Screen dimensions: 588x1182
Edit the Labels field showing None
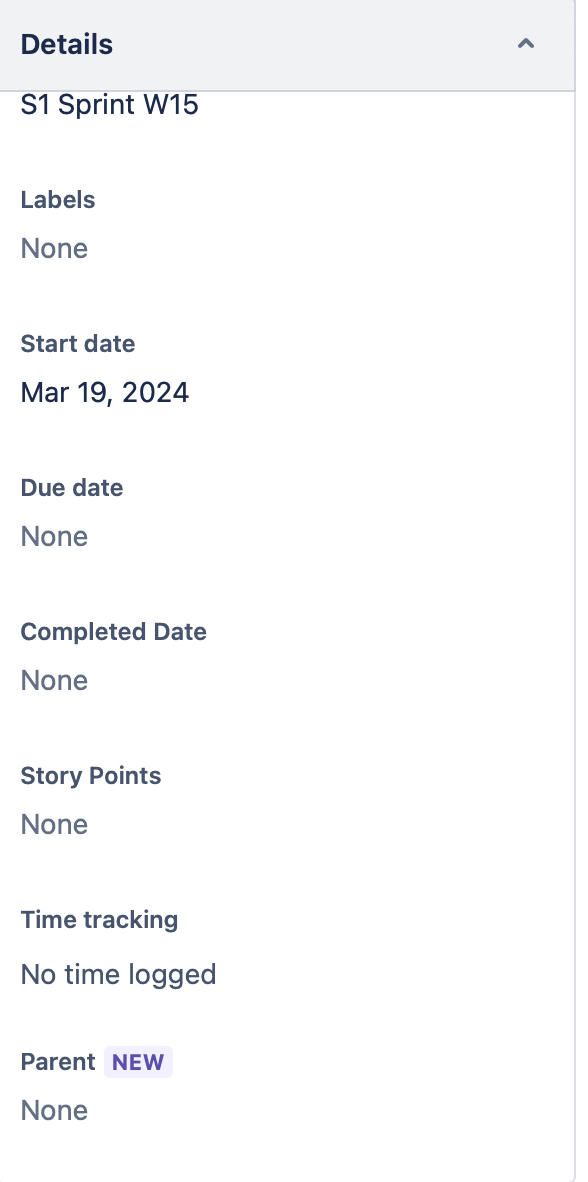54,248
